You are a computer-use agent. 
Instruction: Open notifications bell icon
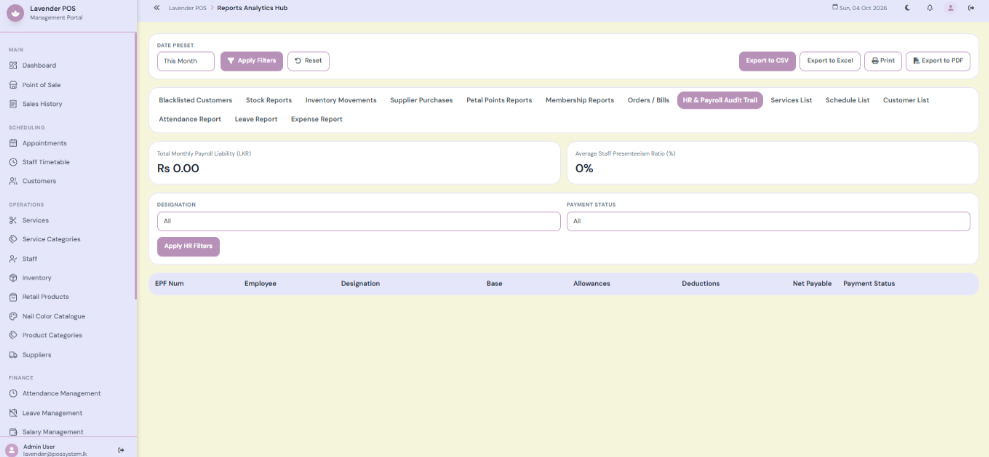coord(930,8)
